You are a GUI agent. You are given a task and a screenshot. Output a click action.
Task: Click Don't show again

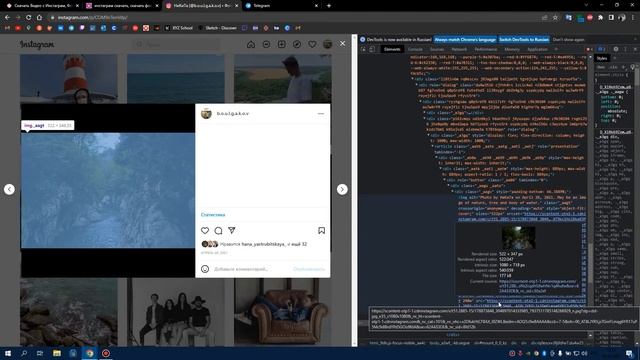[x=569, y=40]
